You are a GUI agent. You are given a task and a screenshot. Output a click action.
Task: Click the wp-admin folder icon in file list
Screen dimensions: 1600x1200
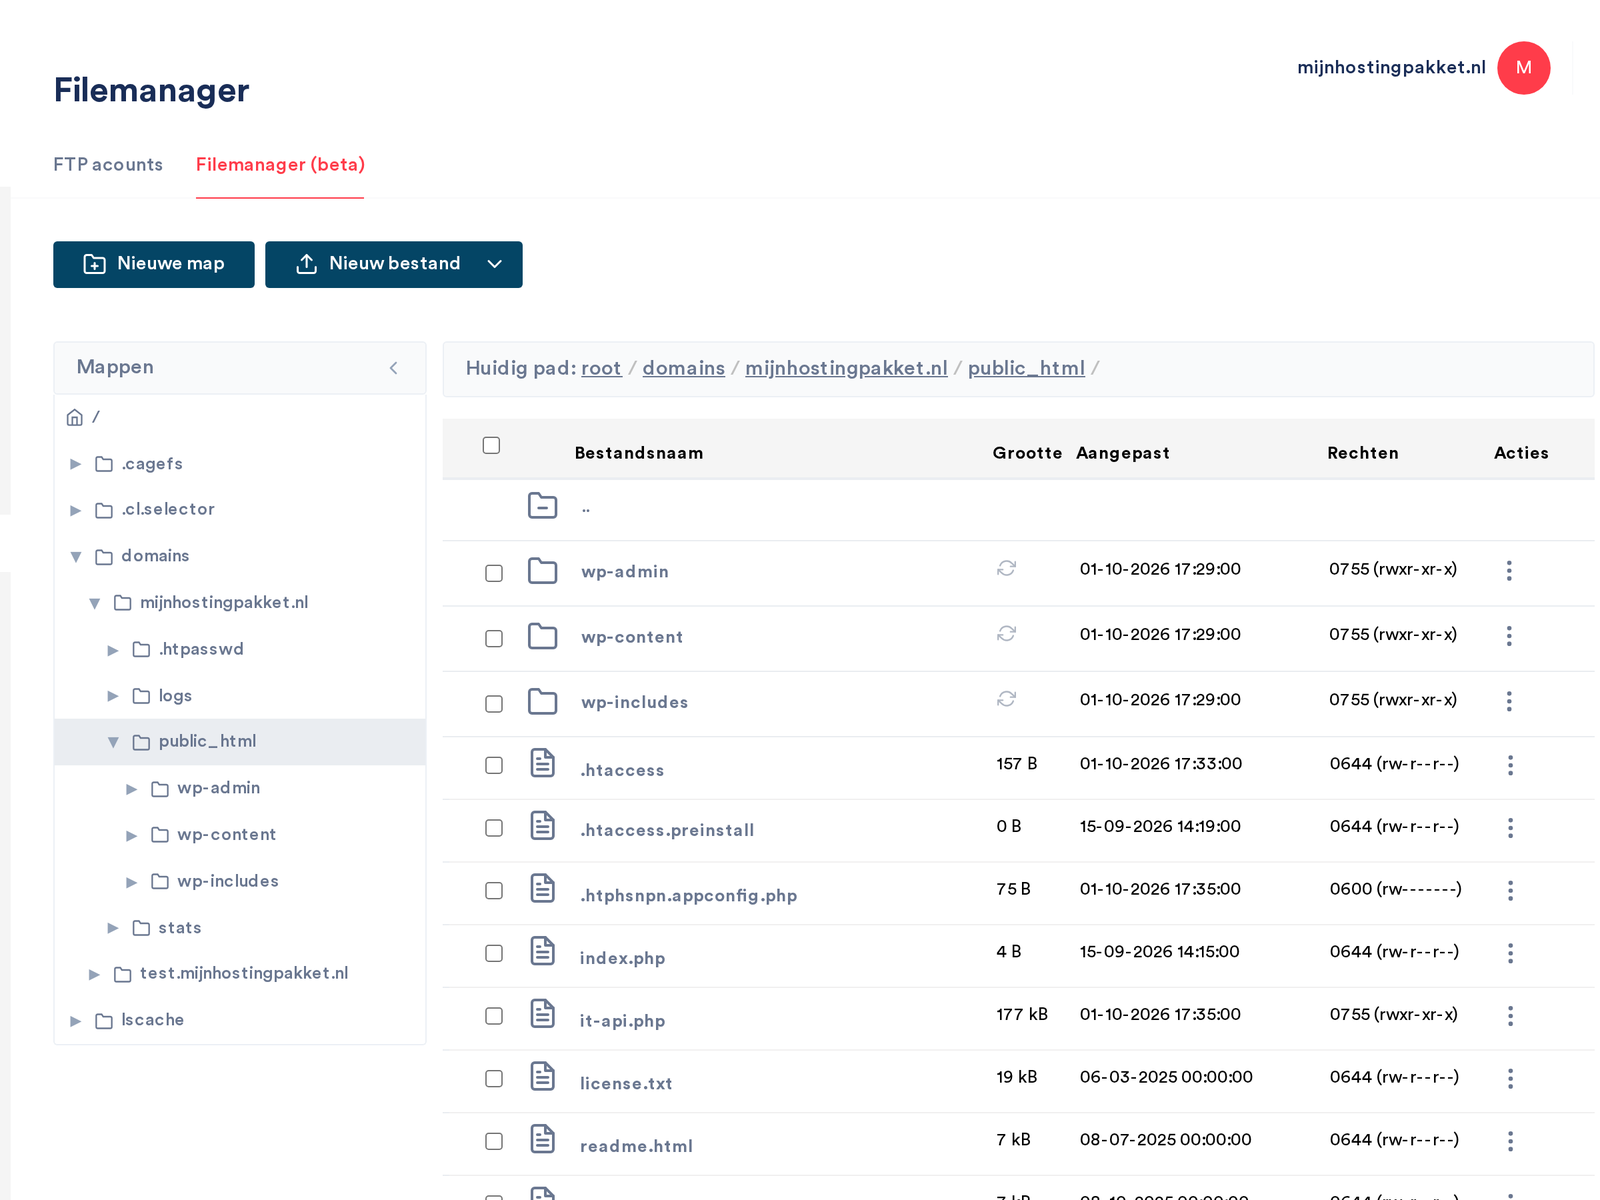pyautogui.click(x=542, y=571)
